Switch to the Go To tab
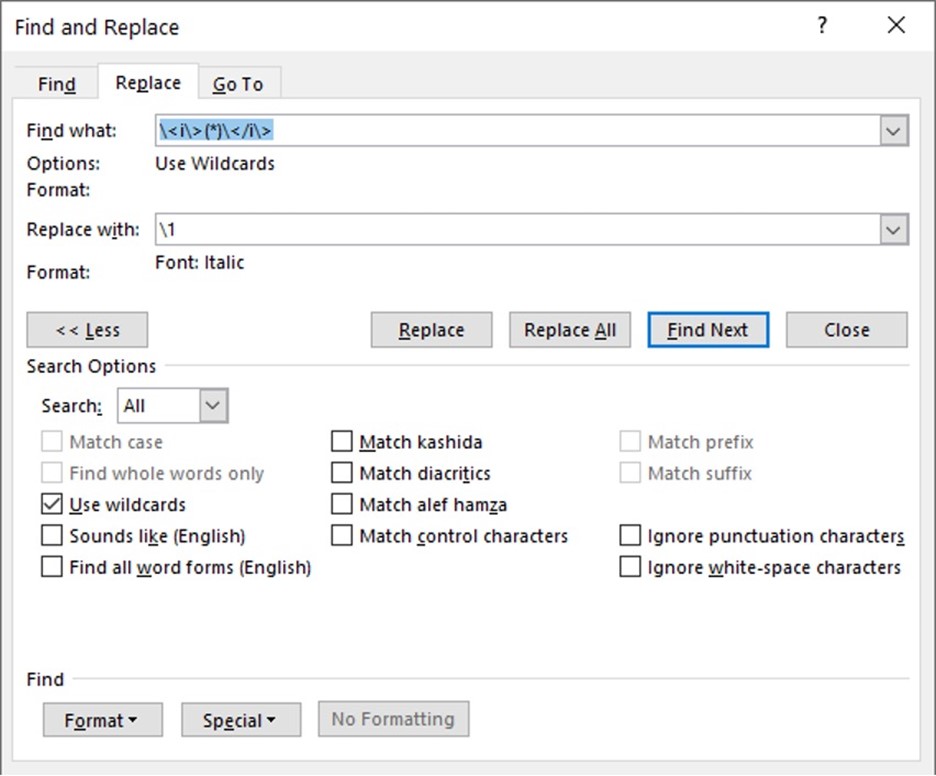 239,84
